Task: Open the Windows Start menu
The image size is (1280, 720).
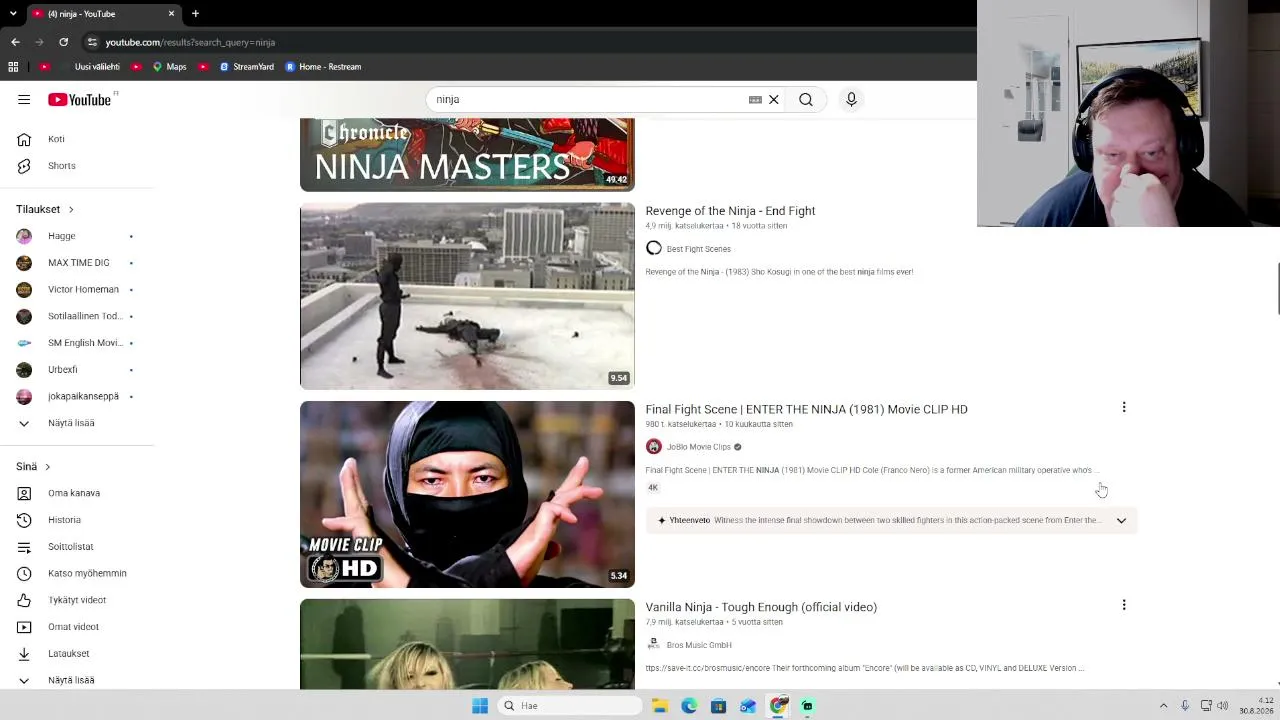Action: click(x=480, y=706)
